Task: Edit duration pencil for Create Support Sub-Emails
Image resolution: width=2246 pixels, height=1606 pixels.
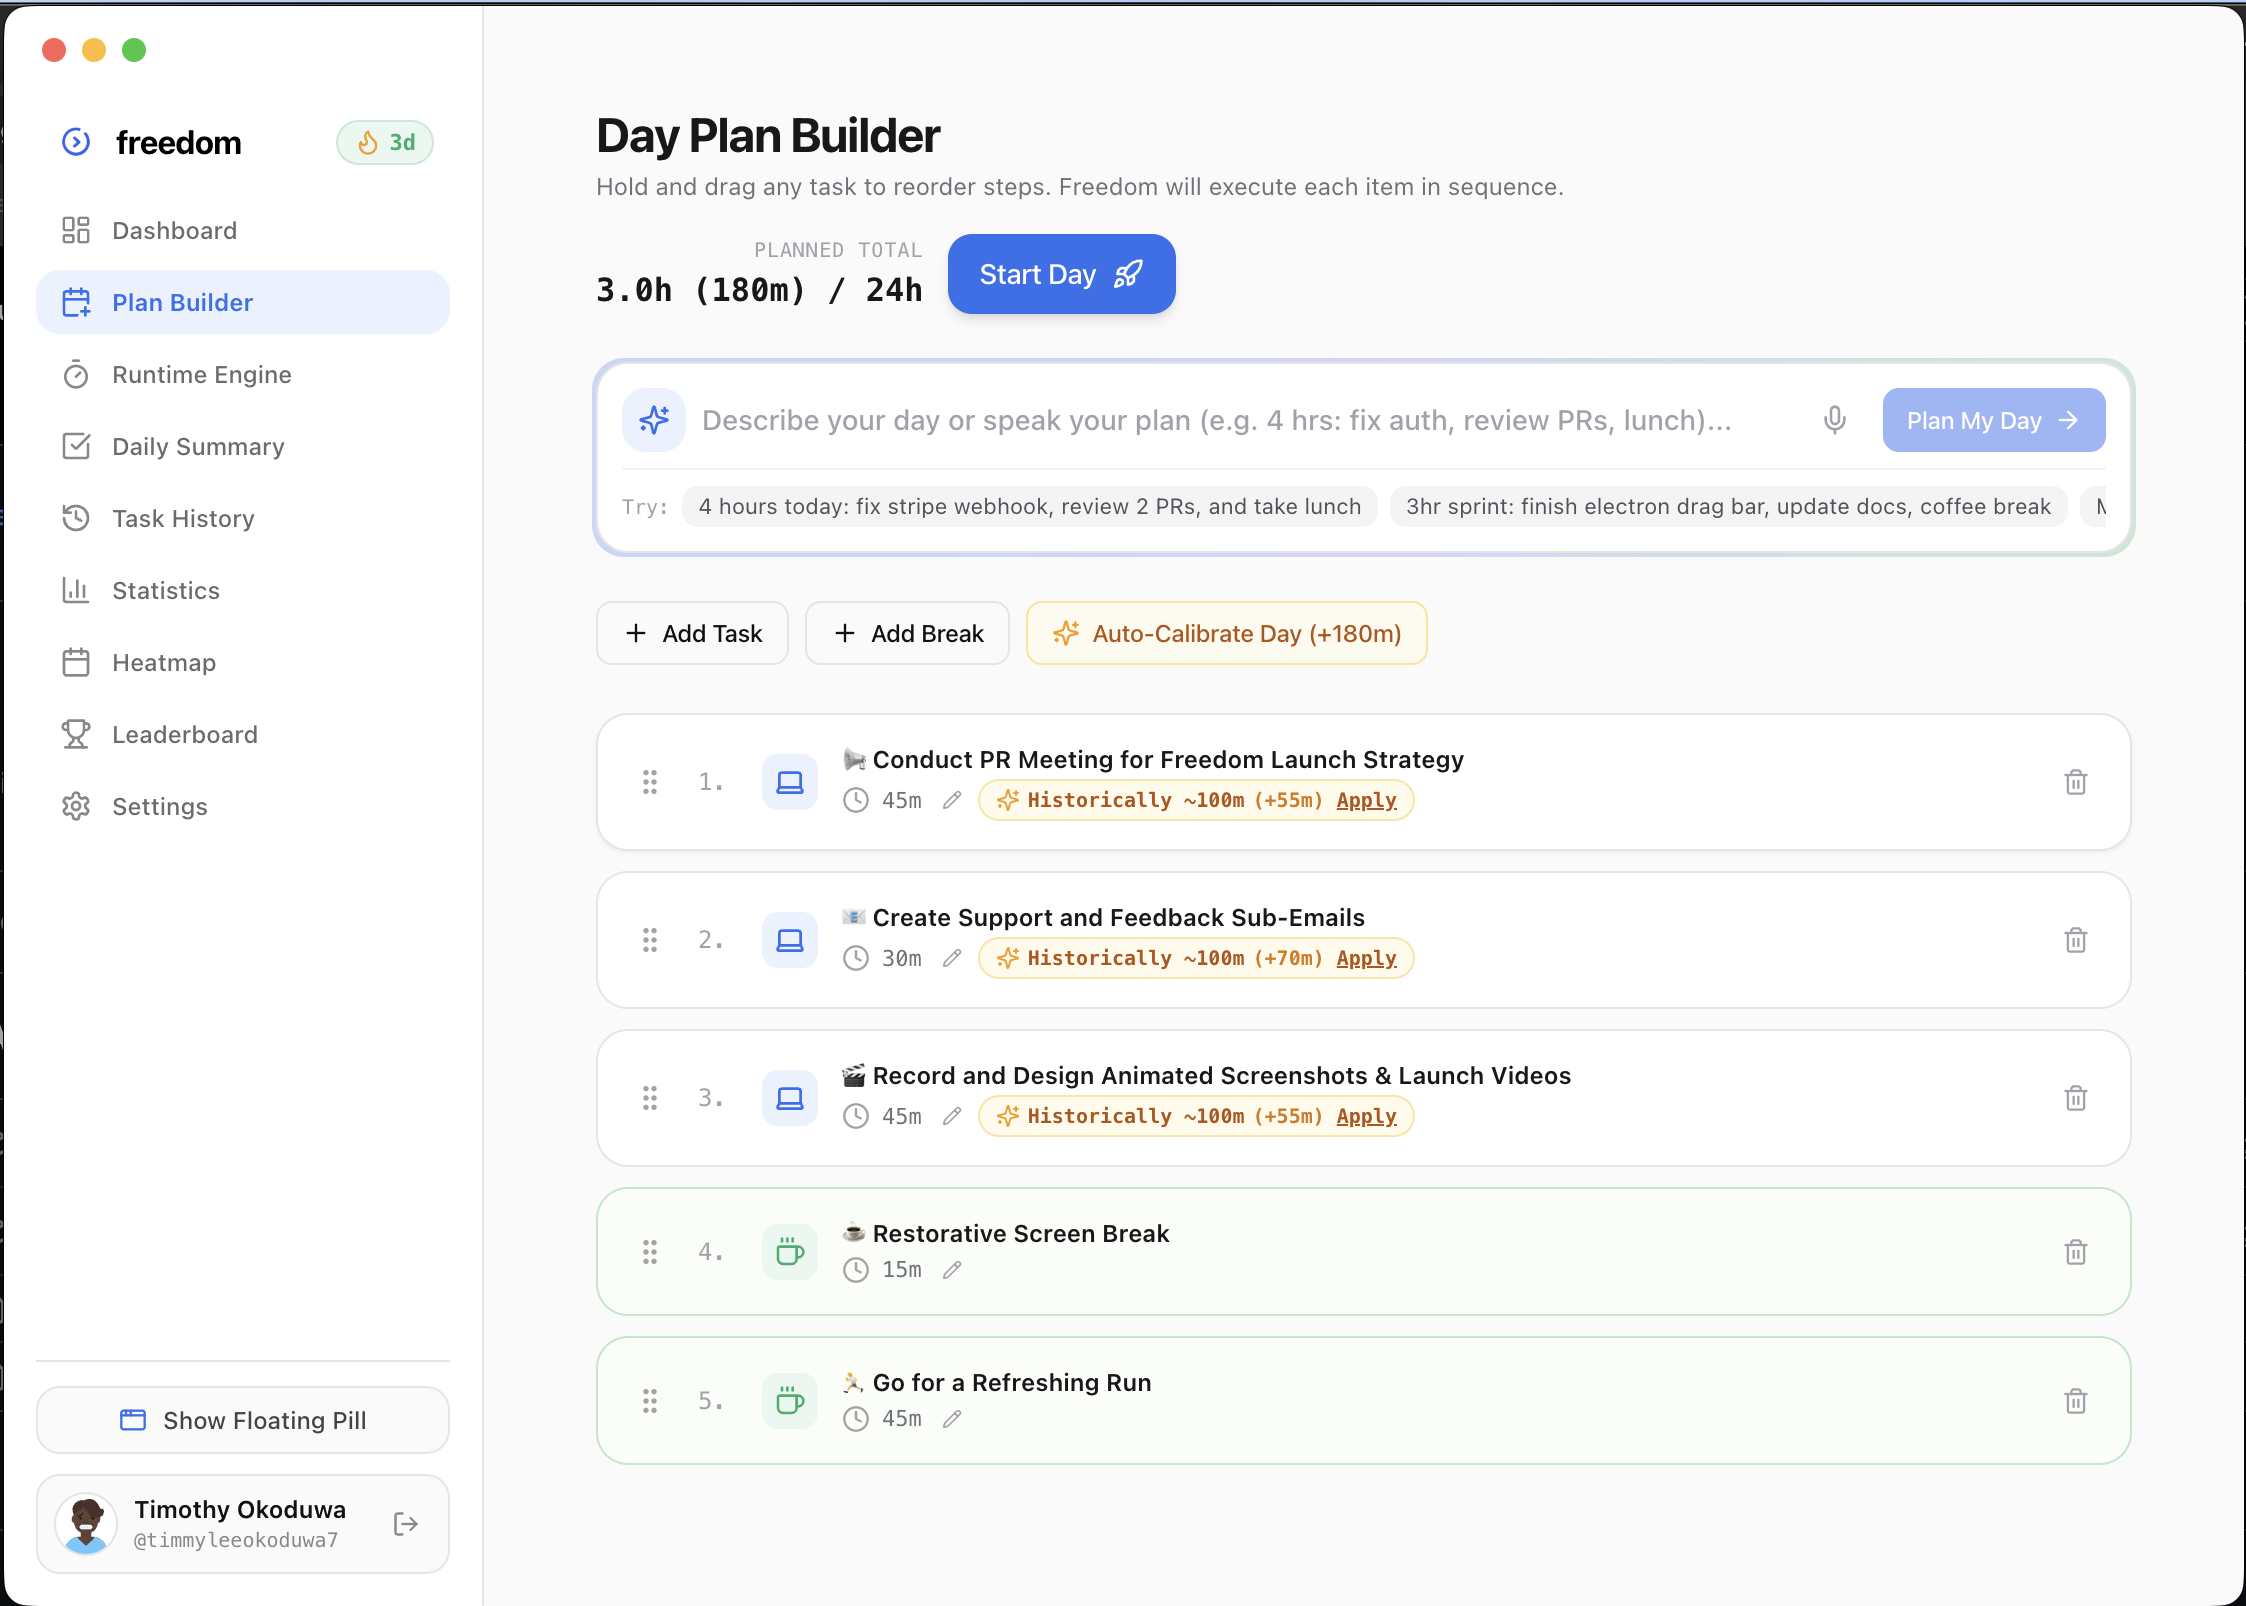Action: point(952,958)
